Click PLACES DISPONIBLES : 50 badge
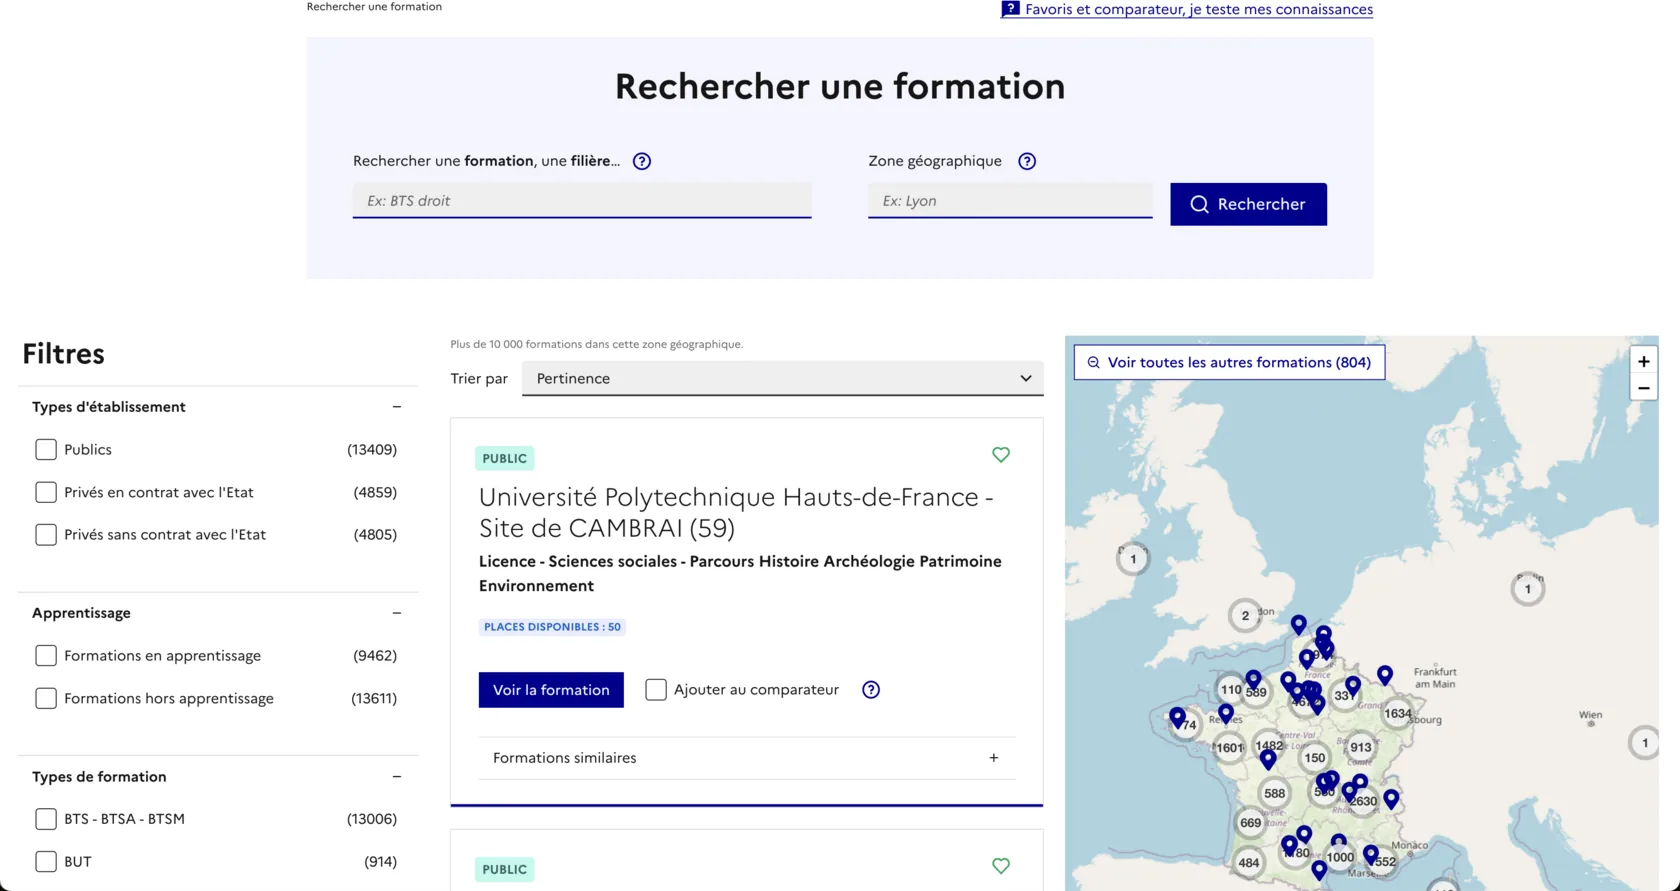Screen dimensions: 1680x891 tap(552, 627)
